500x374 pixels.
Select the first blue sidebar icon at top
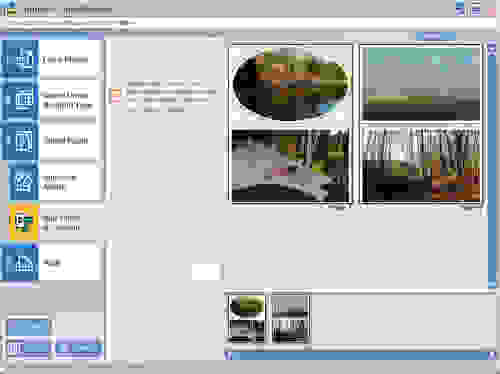pyautogui.click(x=20, y=59)
